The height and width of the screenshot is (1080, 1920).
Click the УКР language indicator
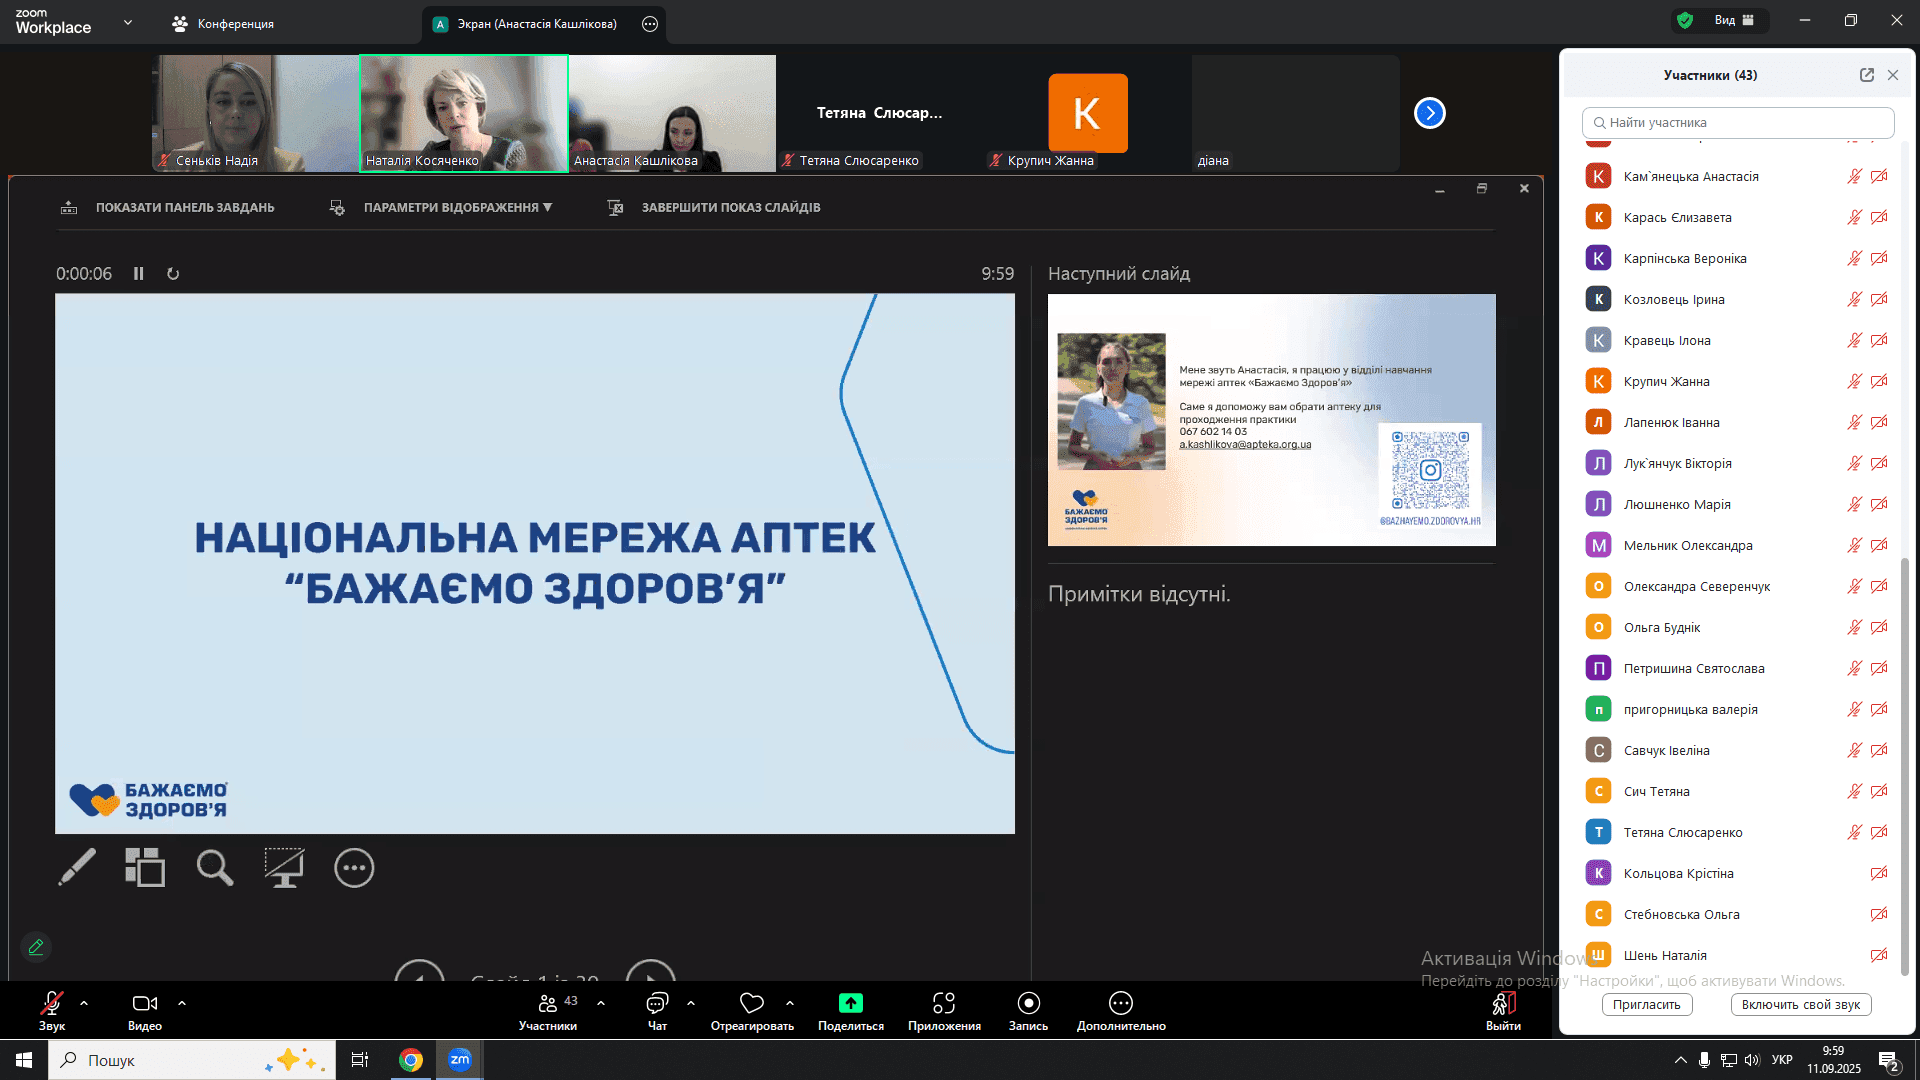[x=1782, y=1060]
